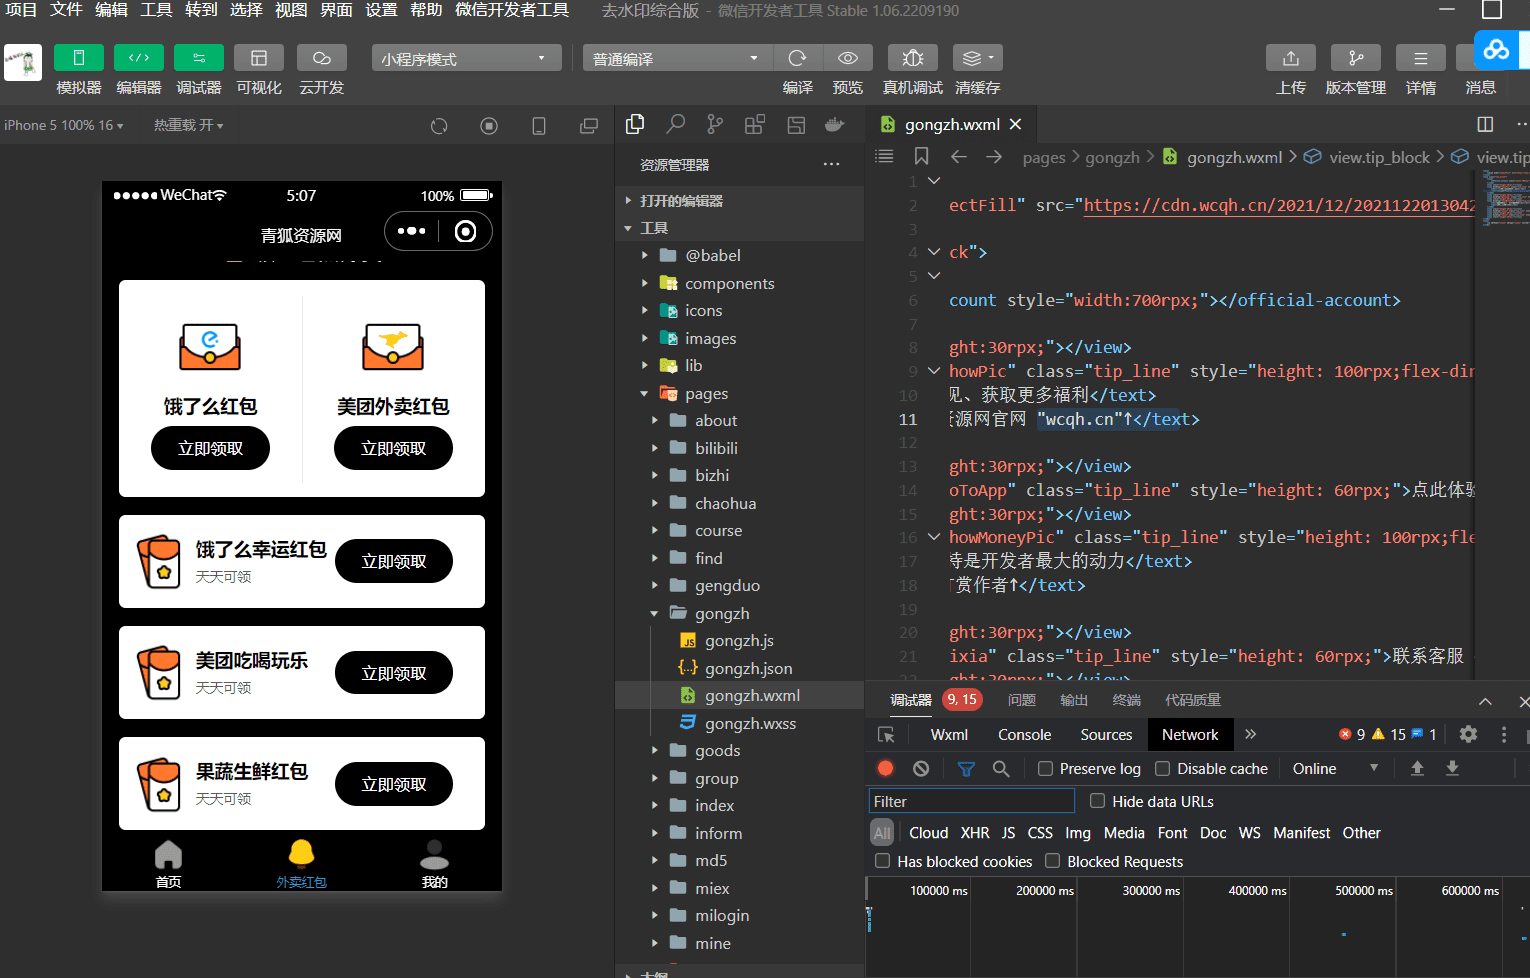The image size is (1530, 978).
Task: Split the editor with the split icon
Action: point(1485,124)
